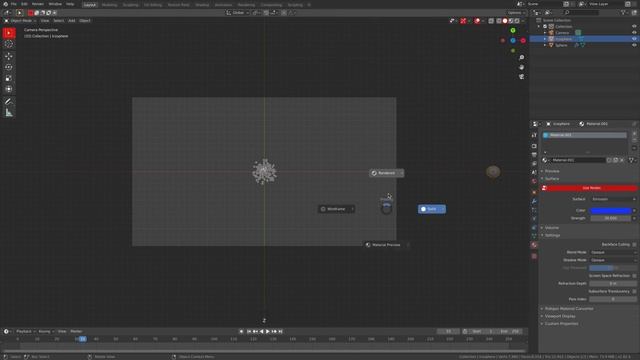Select the Transform tool

pyautogui.click(x=9, y=89)
